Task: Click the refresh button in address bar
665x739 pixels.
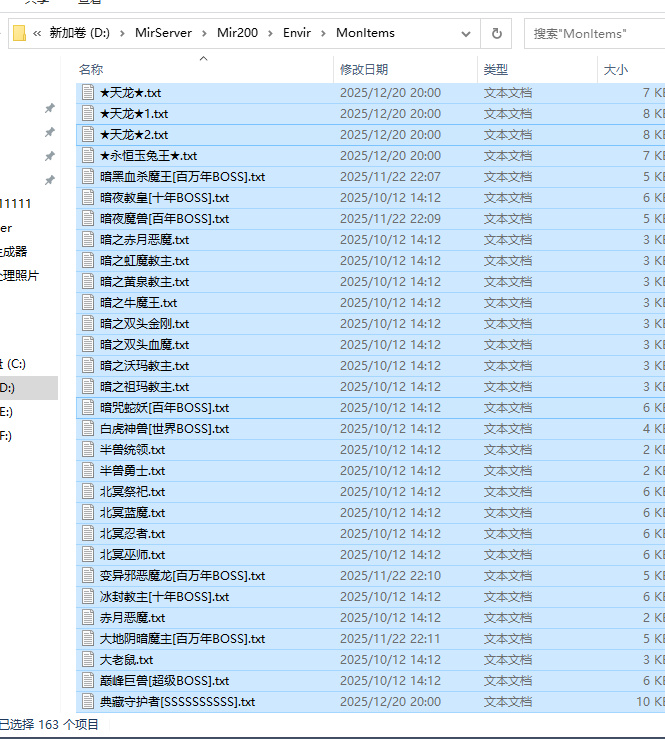Action: tap(496, 33)
